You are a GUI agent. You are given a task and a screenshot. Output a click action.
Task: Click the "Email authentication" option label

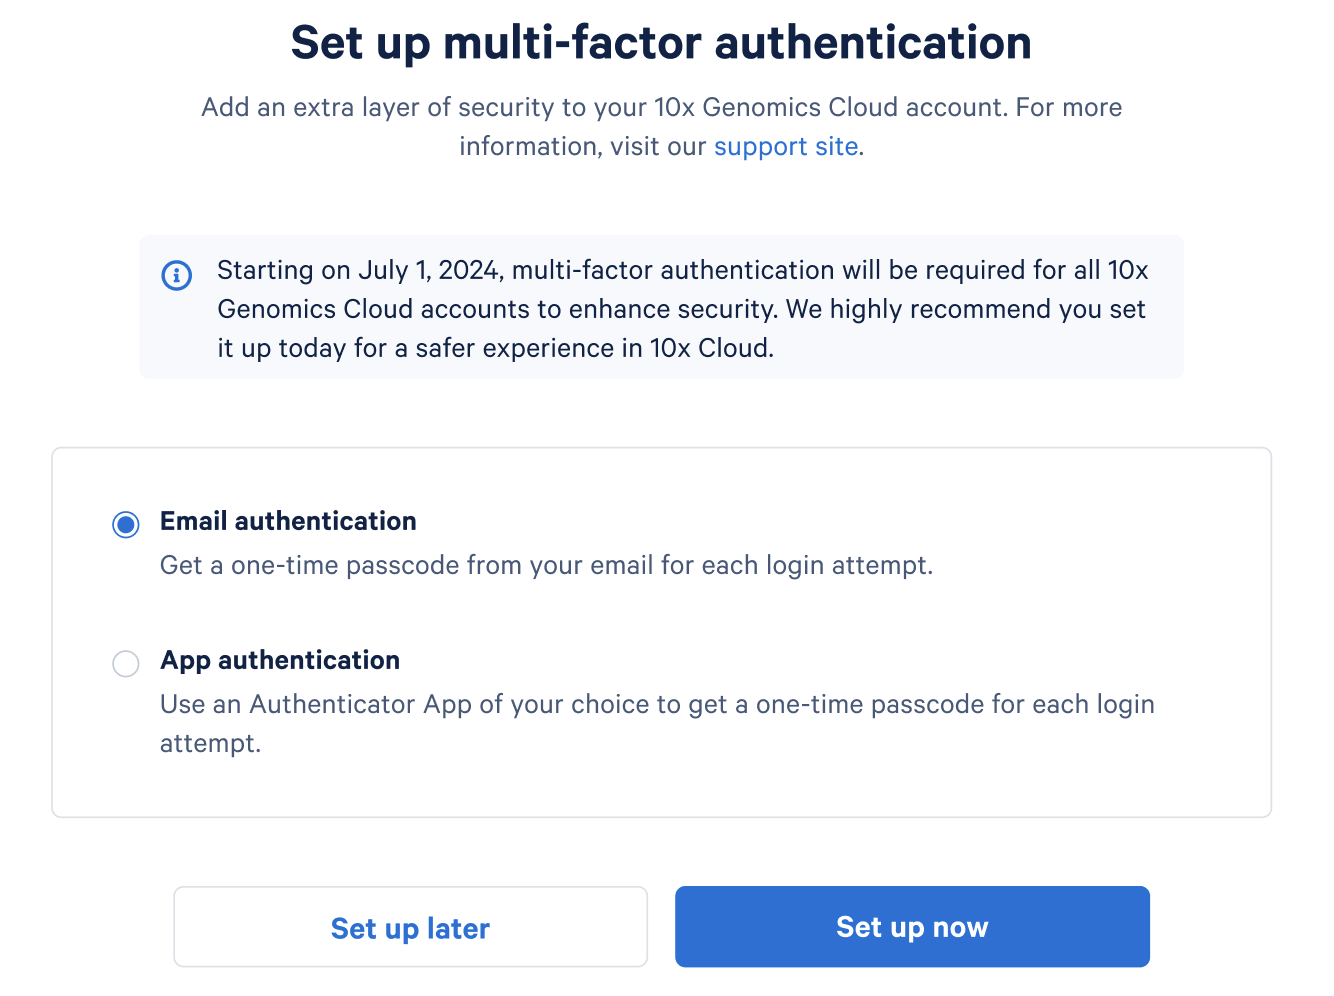[288, 521]
